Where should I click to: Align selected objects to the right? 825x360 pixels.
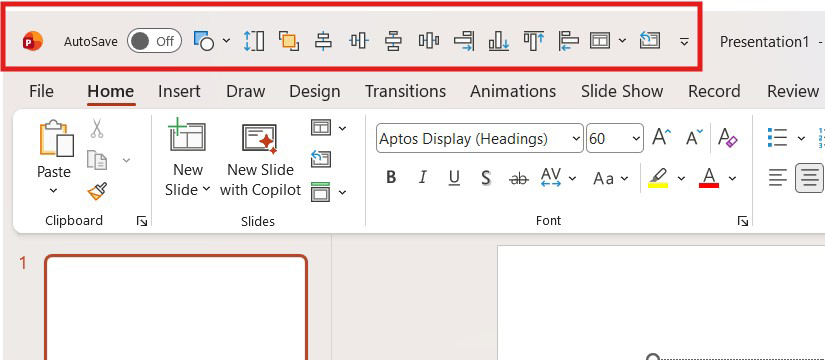(464, 41)
